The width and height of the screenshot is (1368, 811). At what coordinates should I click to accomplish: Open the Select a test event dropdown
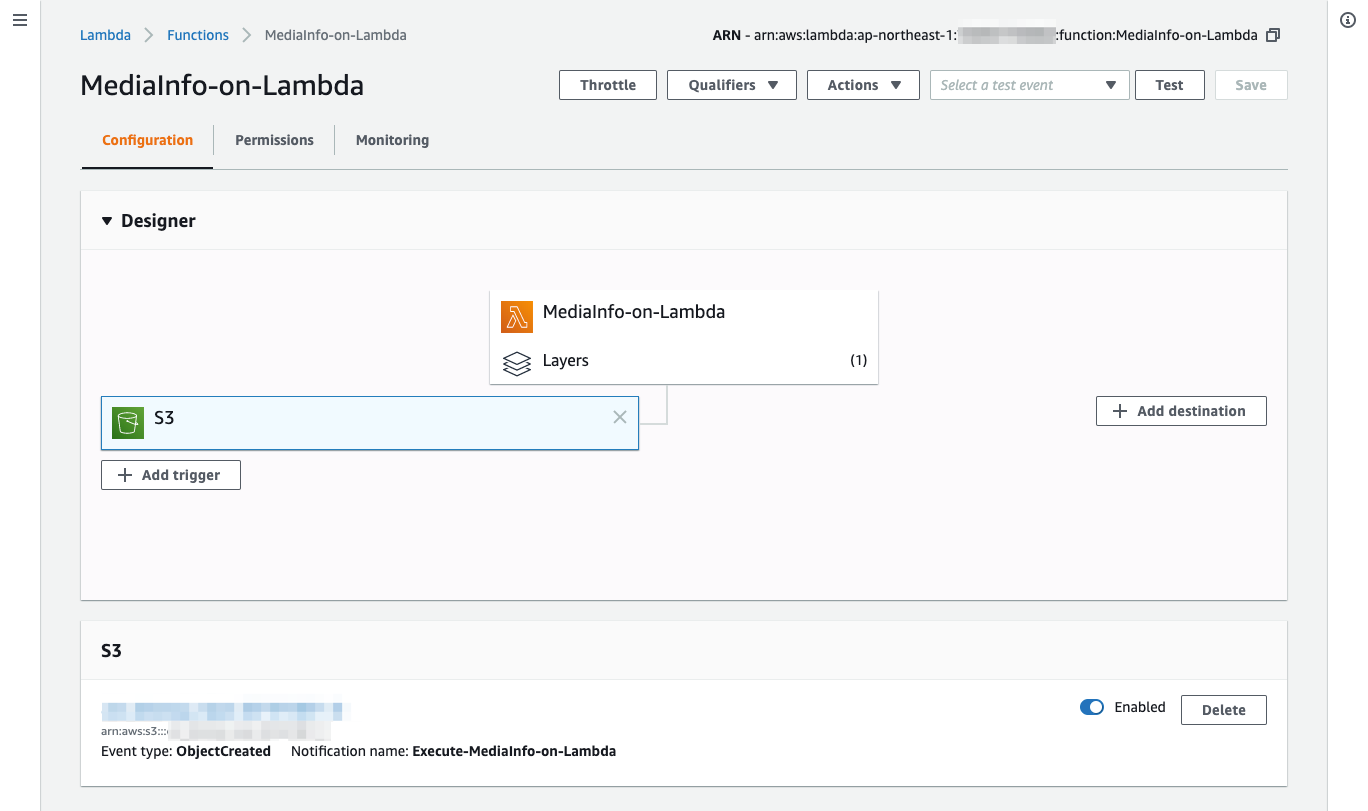click(x=1029, y=85)
